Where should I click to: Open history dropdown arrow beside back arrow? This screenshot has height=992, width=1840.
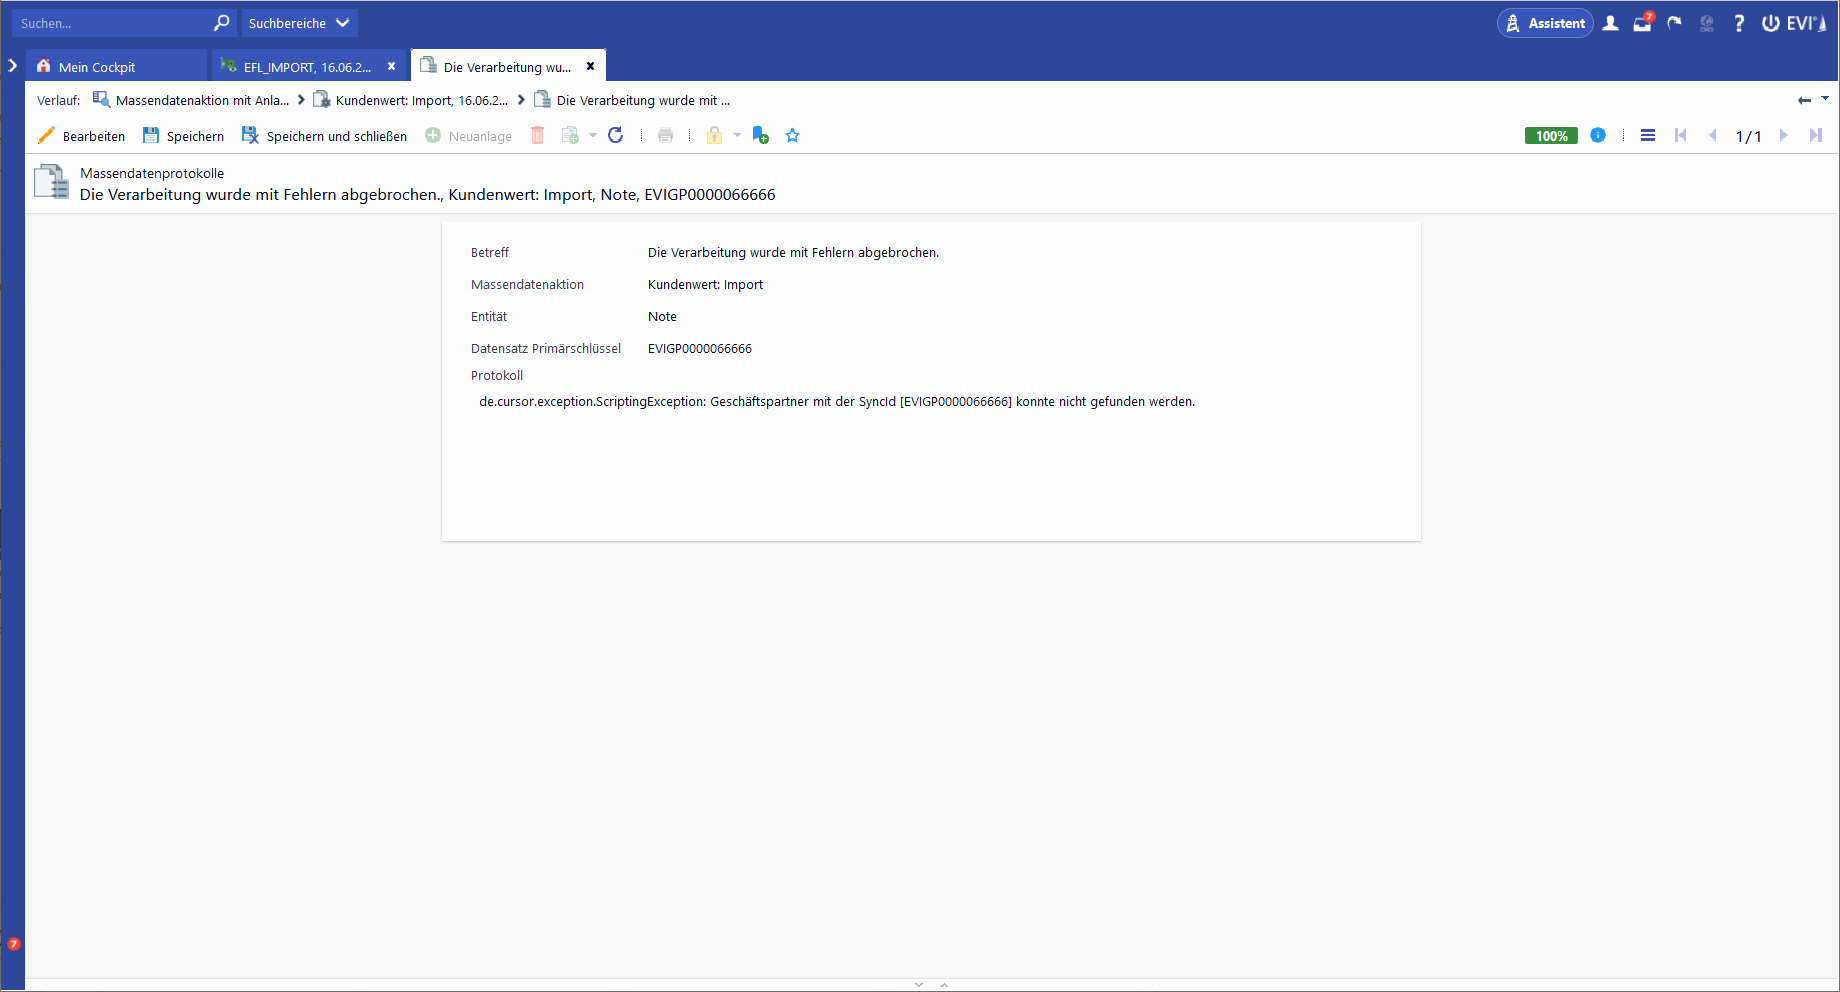tap(1825, 98)
